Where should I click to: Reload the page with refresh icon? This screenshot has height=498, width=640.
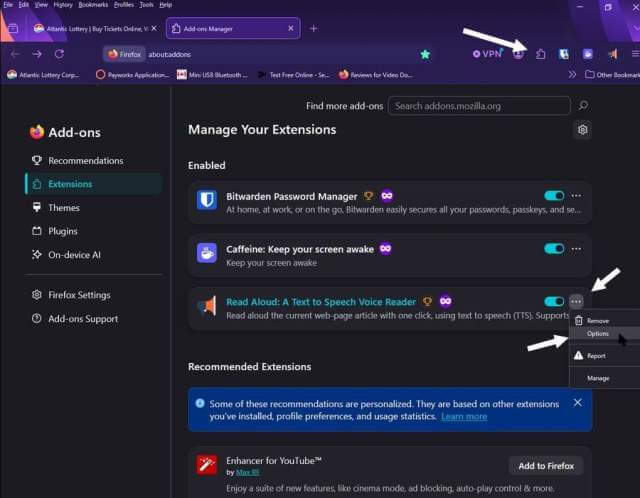click(x=59, y=54)
